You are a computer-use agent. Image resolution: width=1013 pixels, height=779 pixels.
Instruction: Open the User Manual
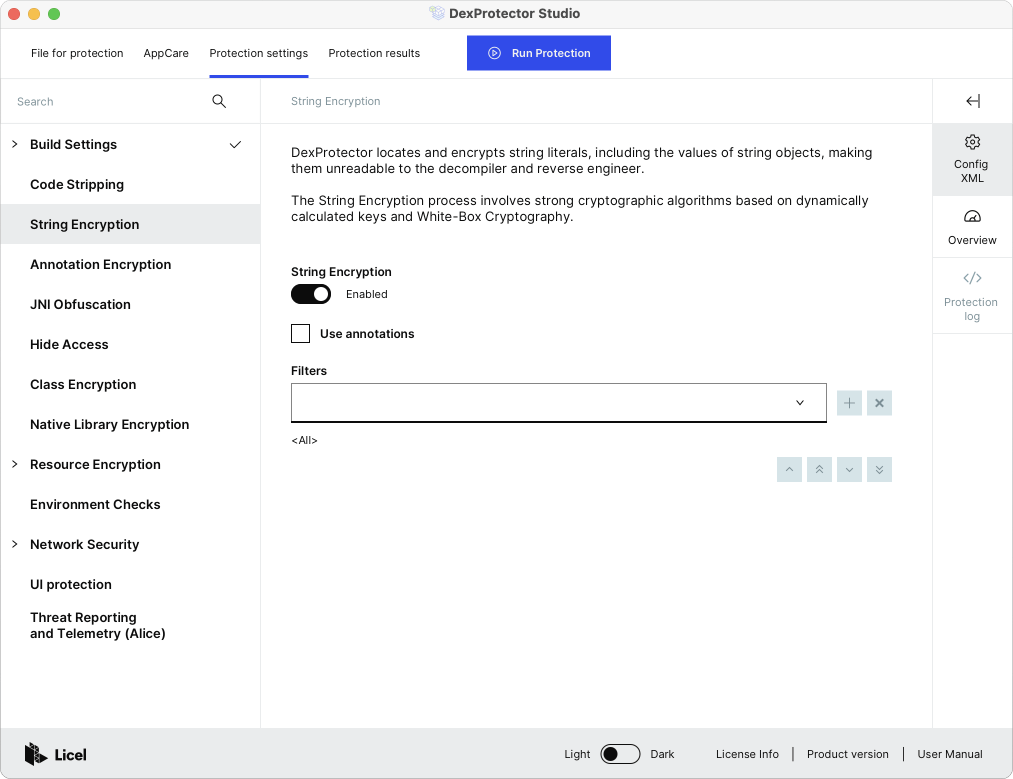tap(950, 754)
